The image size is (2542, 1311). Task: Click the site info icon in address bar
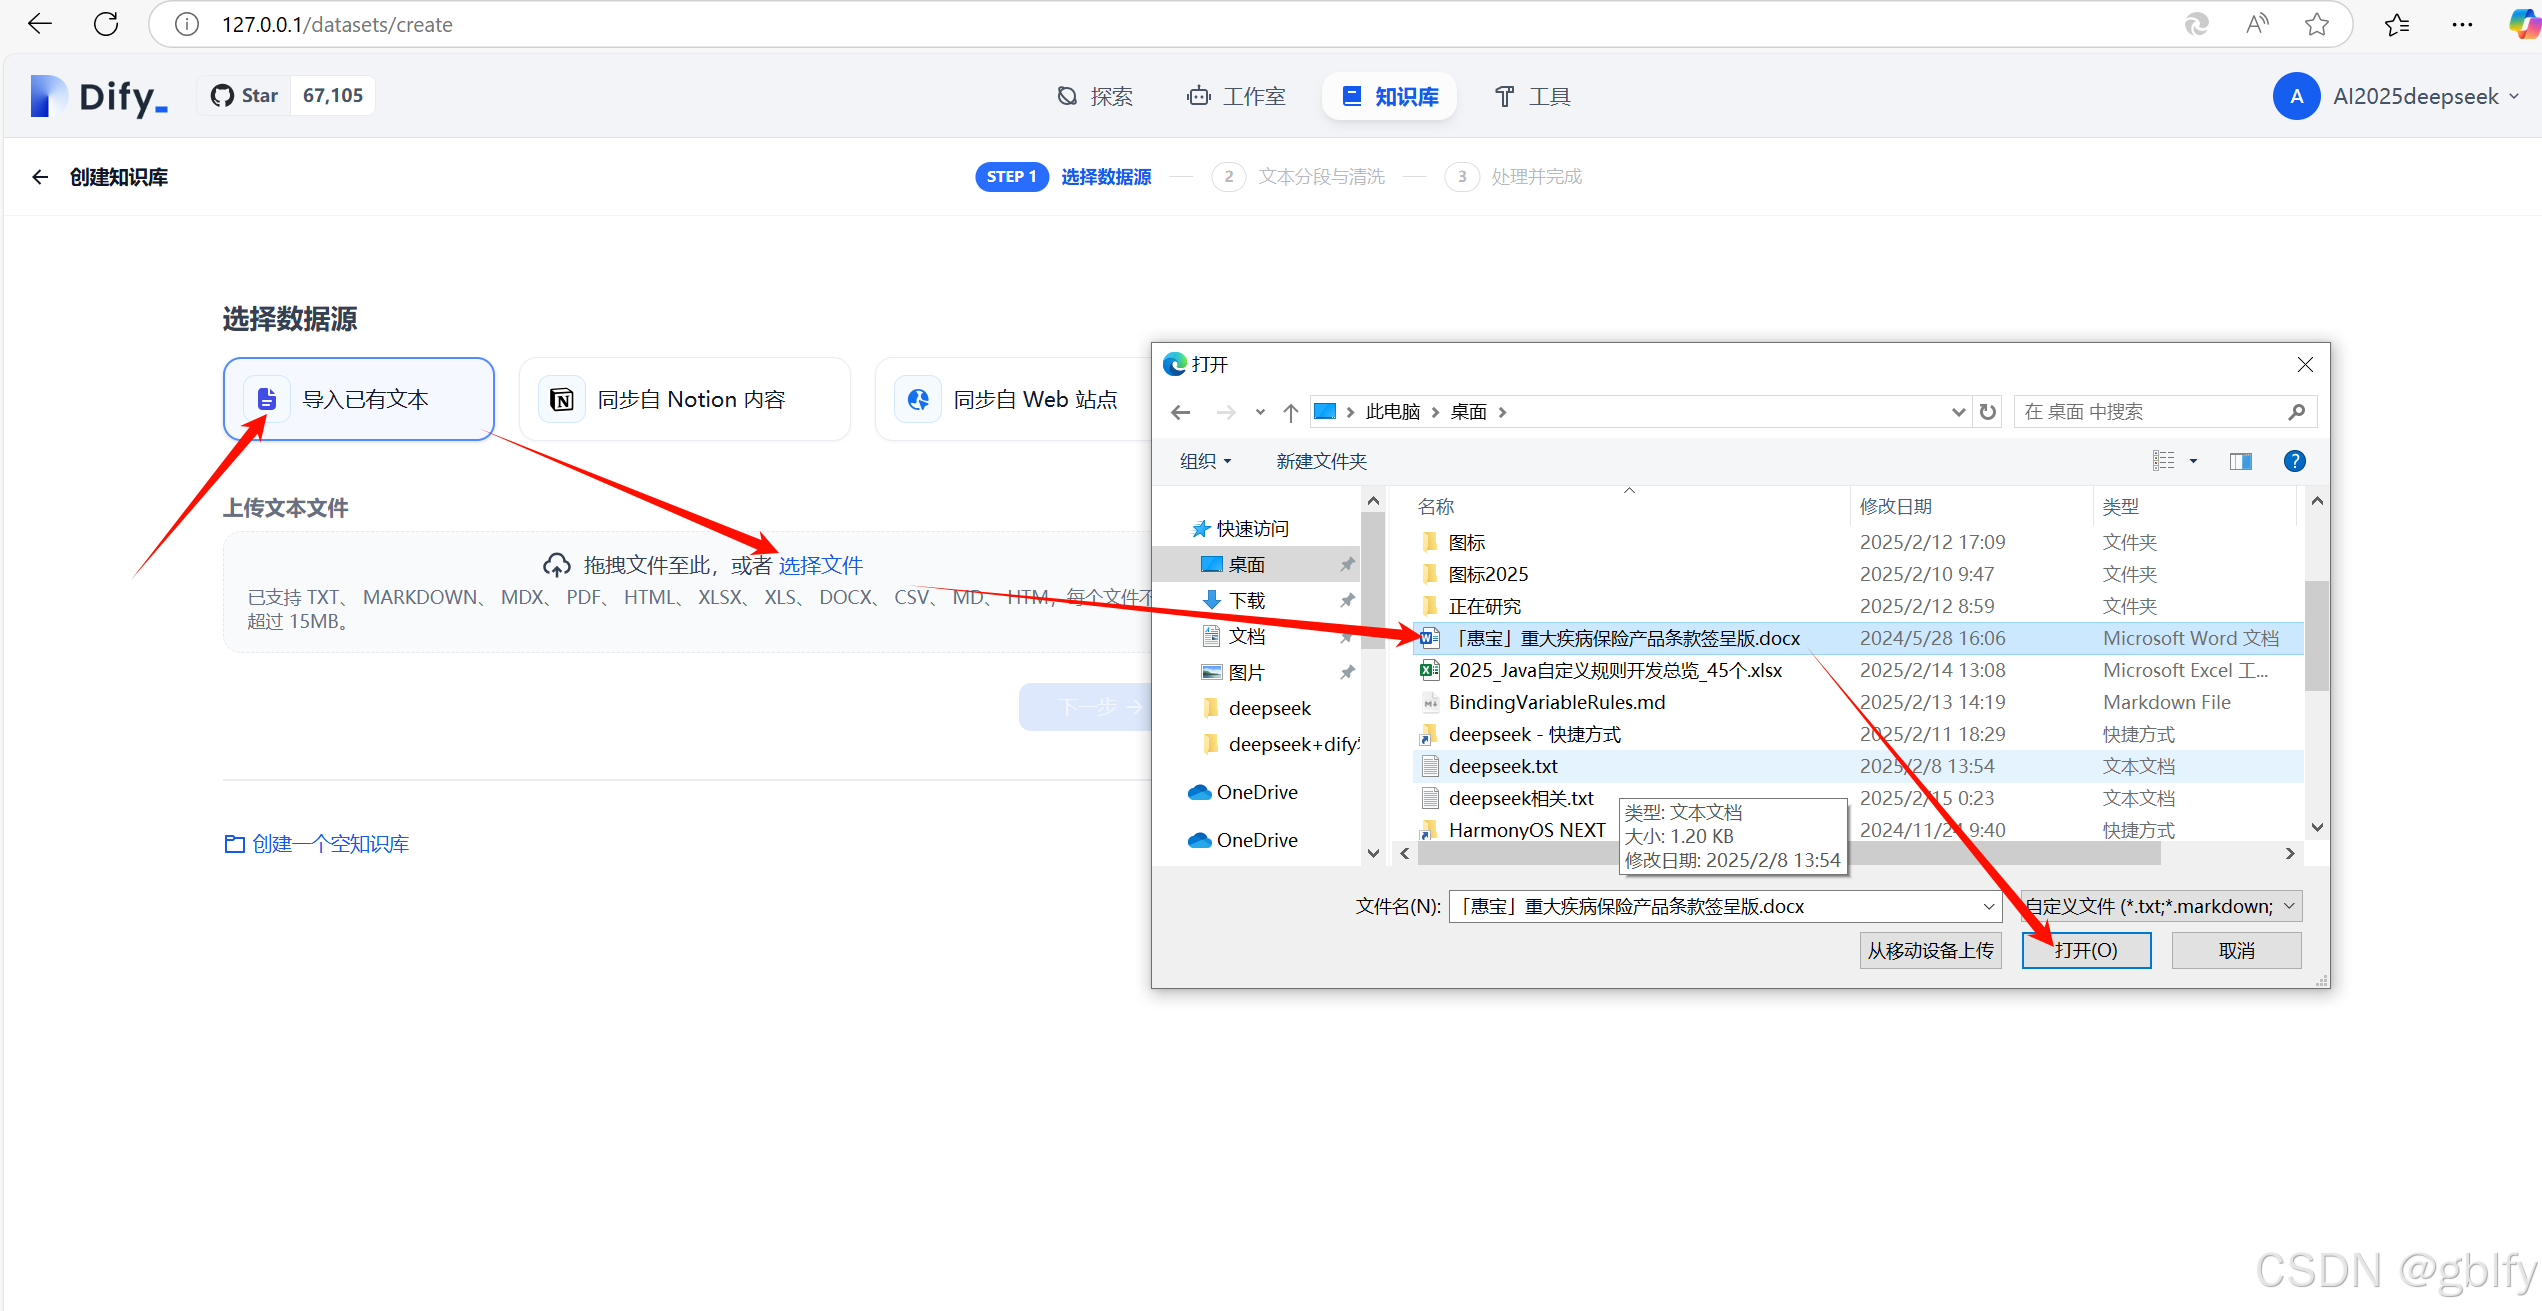pos(187,24)
